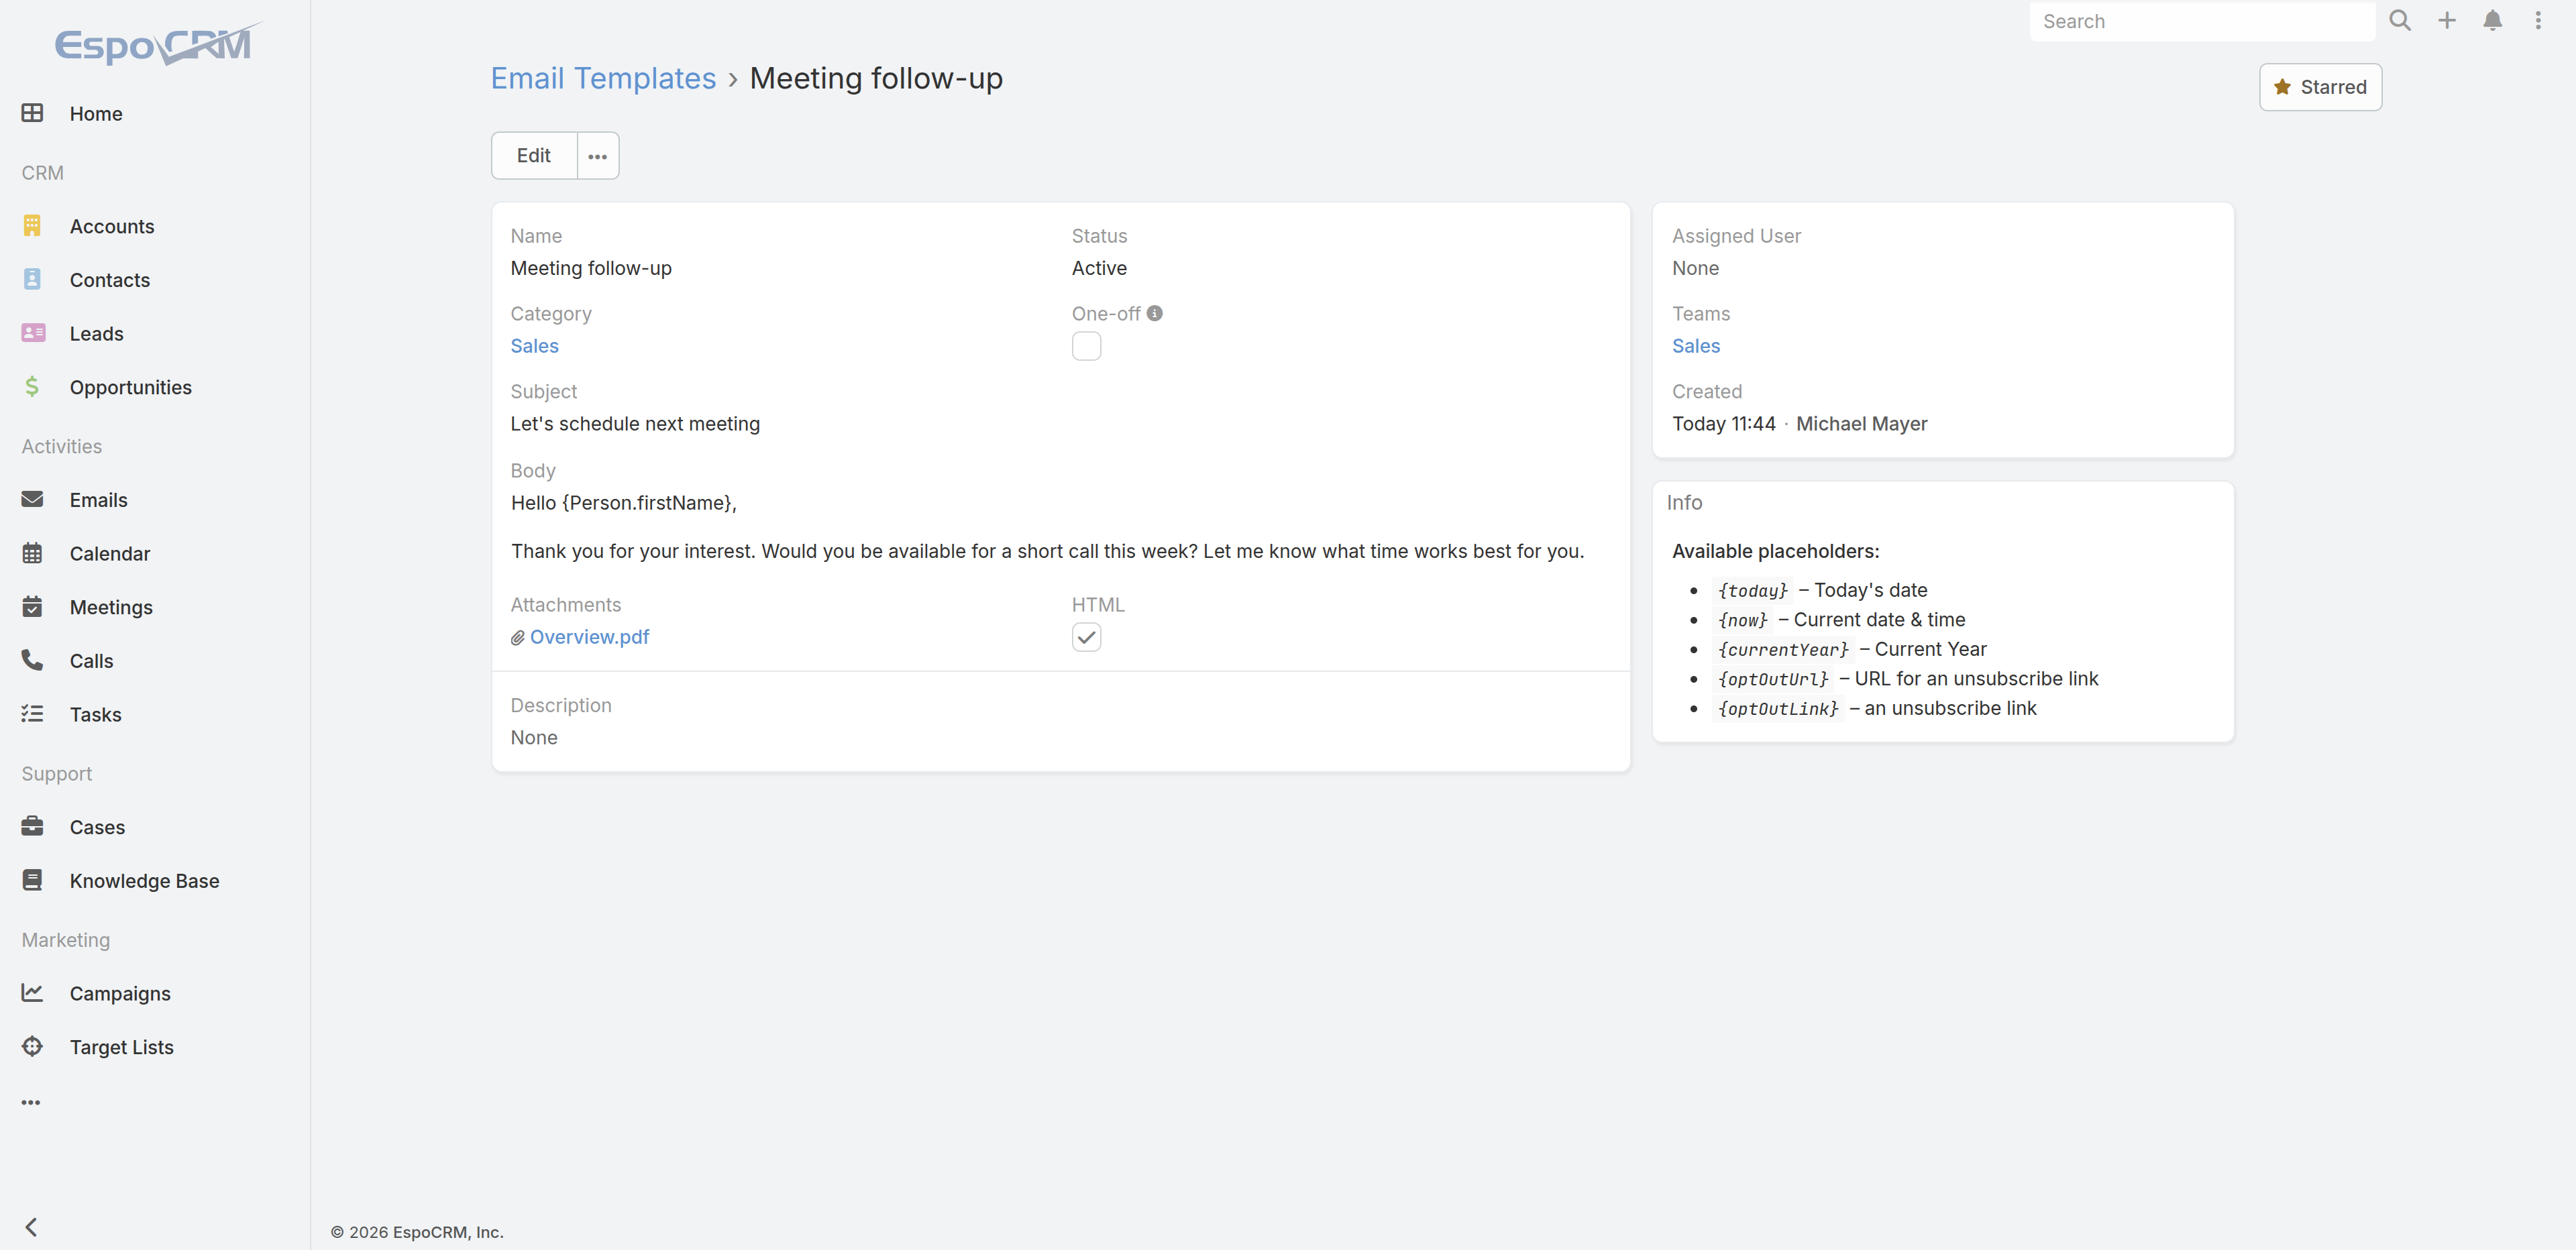The width and height of the screenshot is (2576, 1250).
Task: Open the dropdown next to Edit
Action: pyautogui.click(x=598, y=156)
